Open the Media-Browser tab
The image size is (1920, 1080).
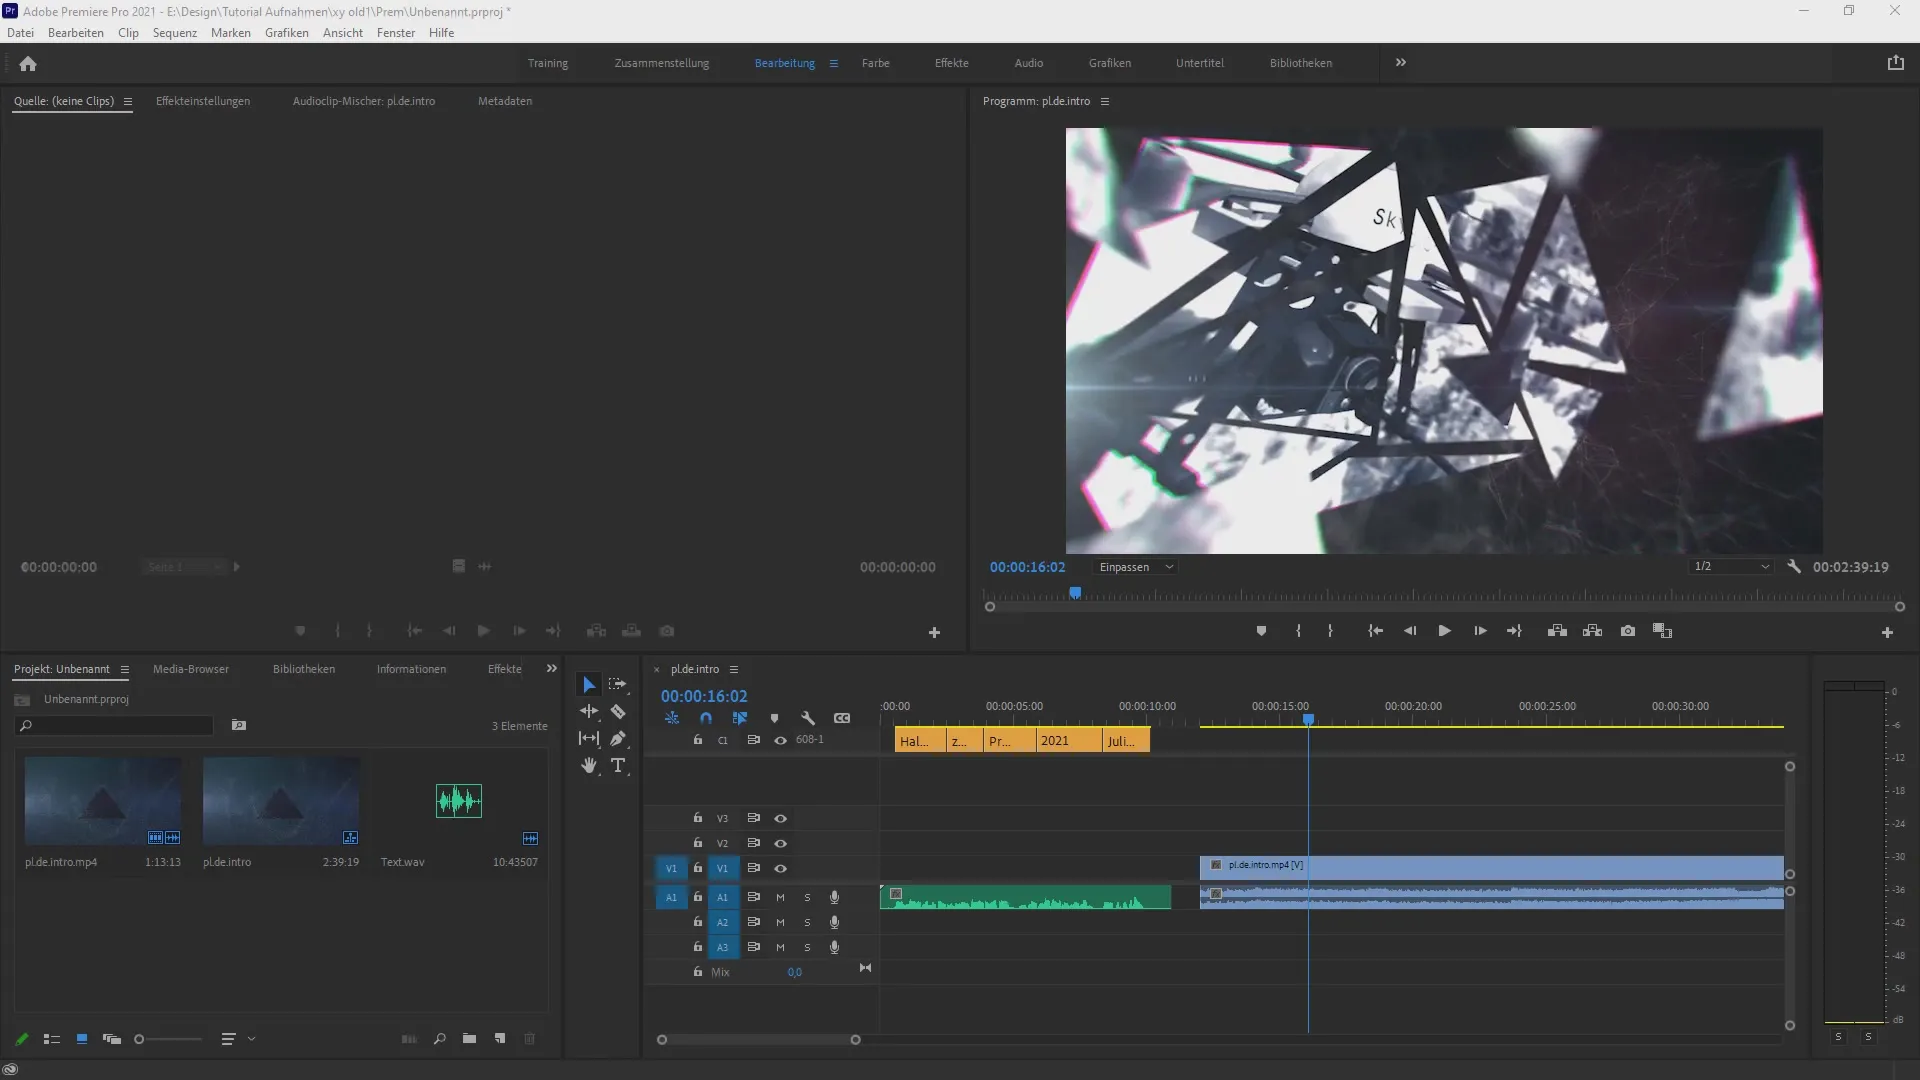coord(191,669)
